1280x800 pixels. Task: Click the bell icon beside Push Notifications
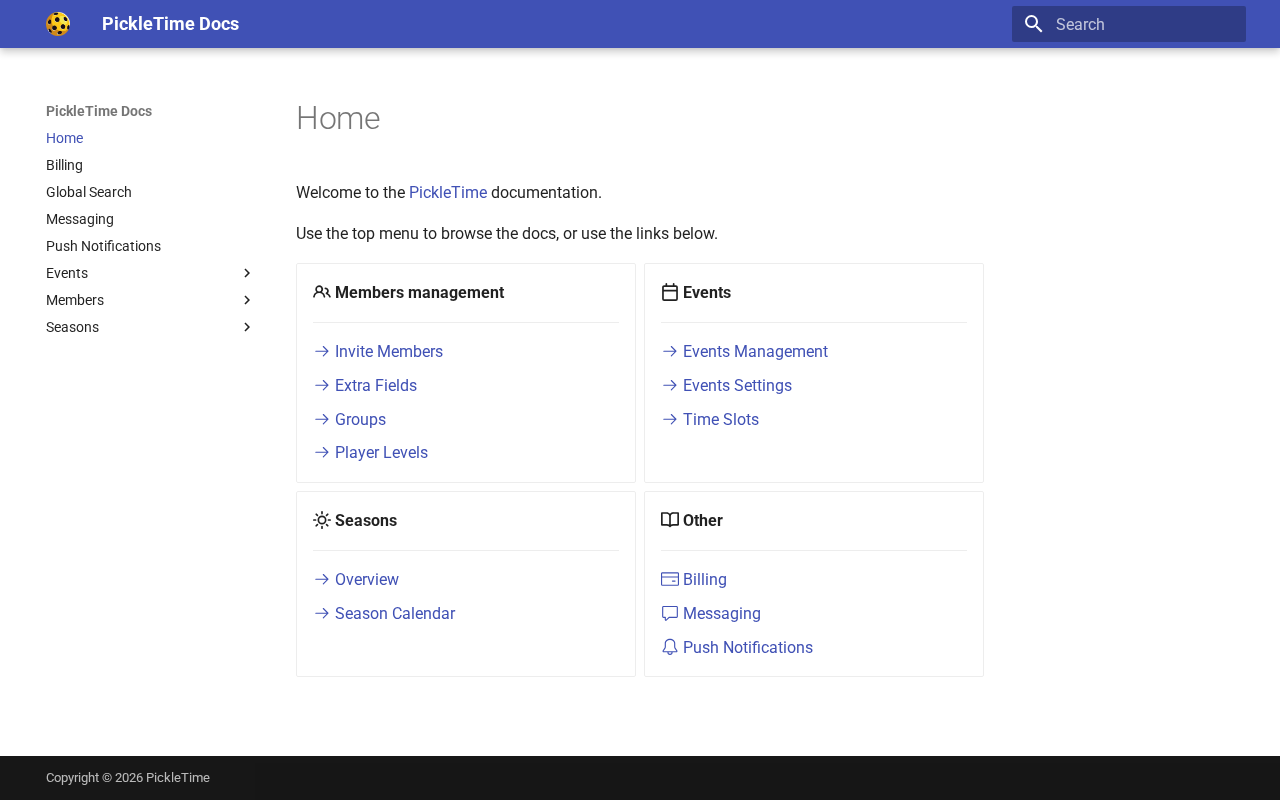[x=670, y=648]
